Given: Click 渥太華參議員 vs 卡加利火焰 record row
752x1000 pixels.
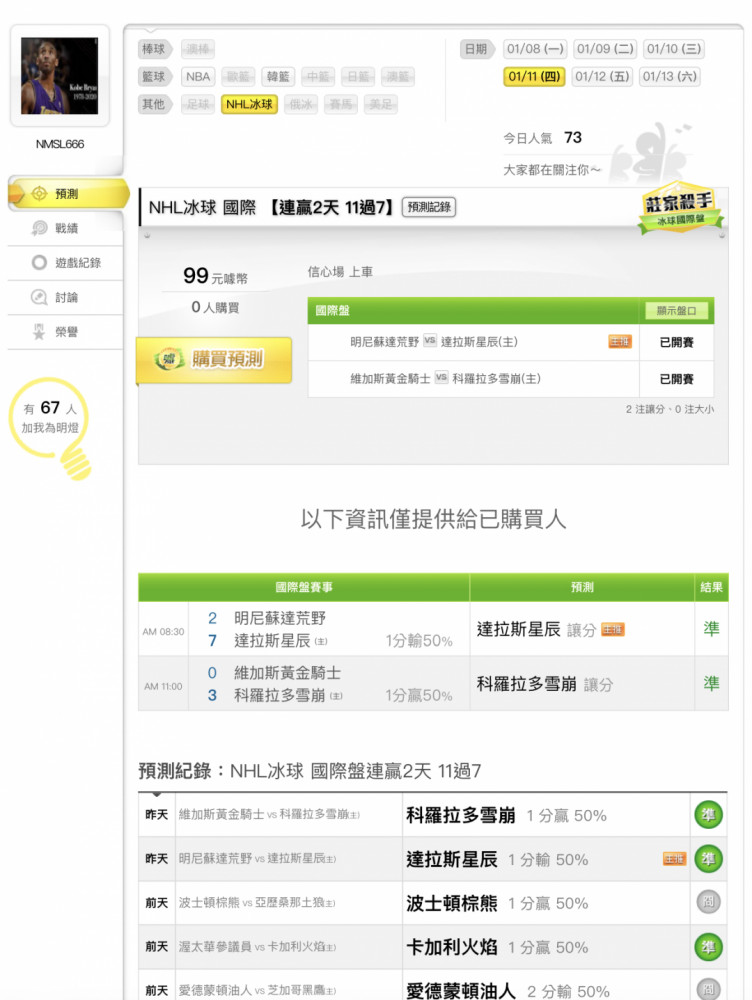Looking at the screenshot, I should click(x=432, y=947).
